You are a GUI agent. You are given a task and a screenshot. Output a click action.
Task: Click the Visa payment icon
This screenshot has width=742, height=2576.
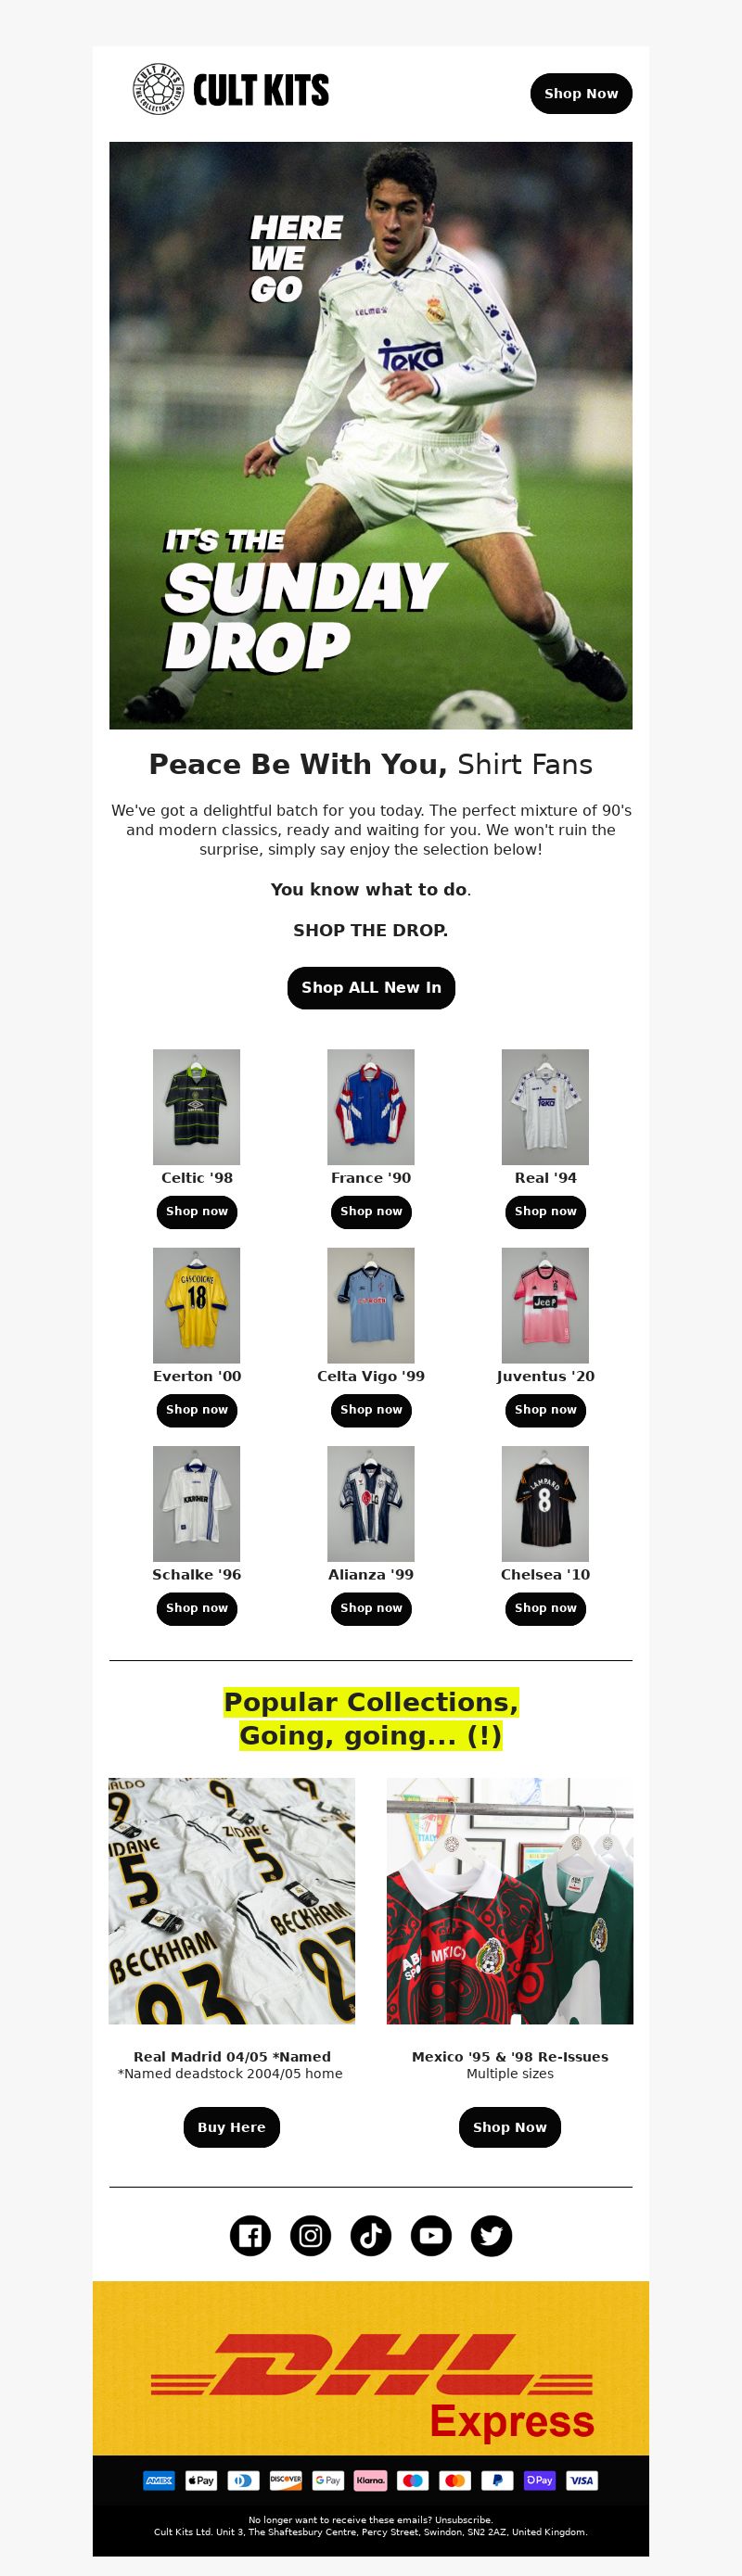[581, 2480]
